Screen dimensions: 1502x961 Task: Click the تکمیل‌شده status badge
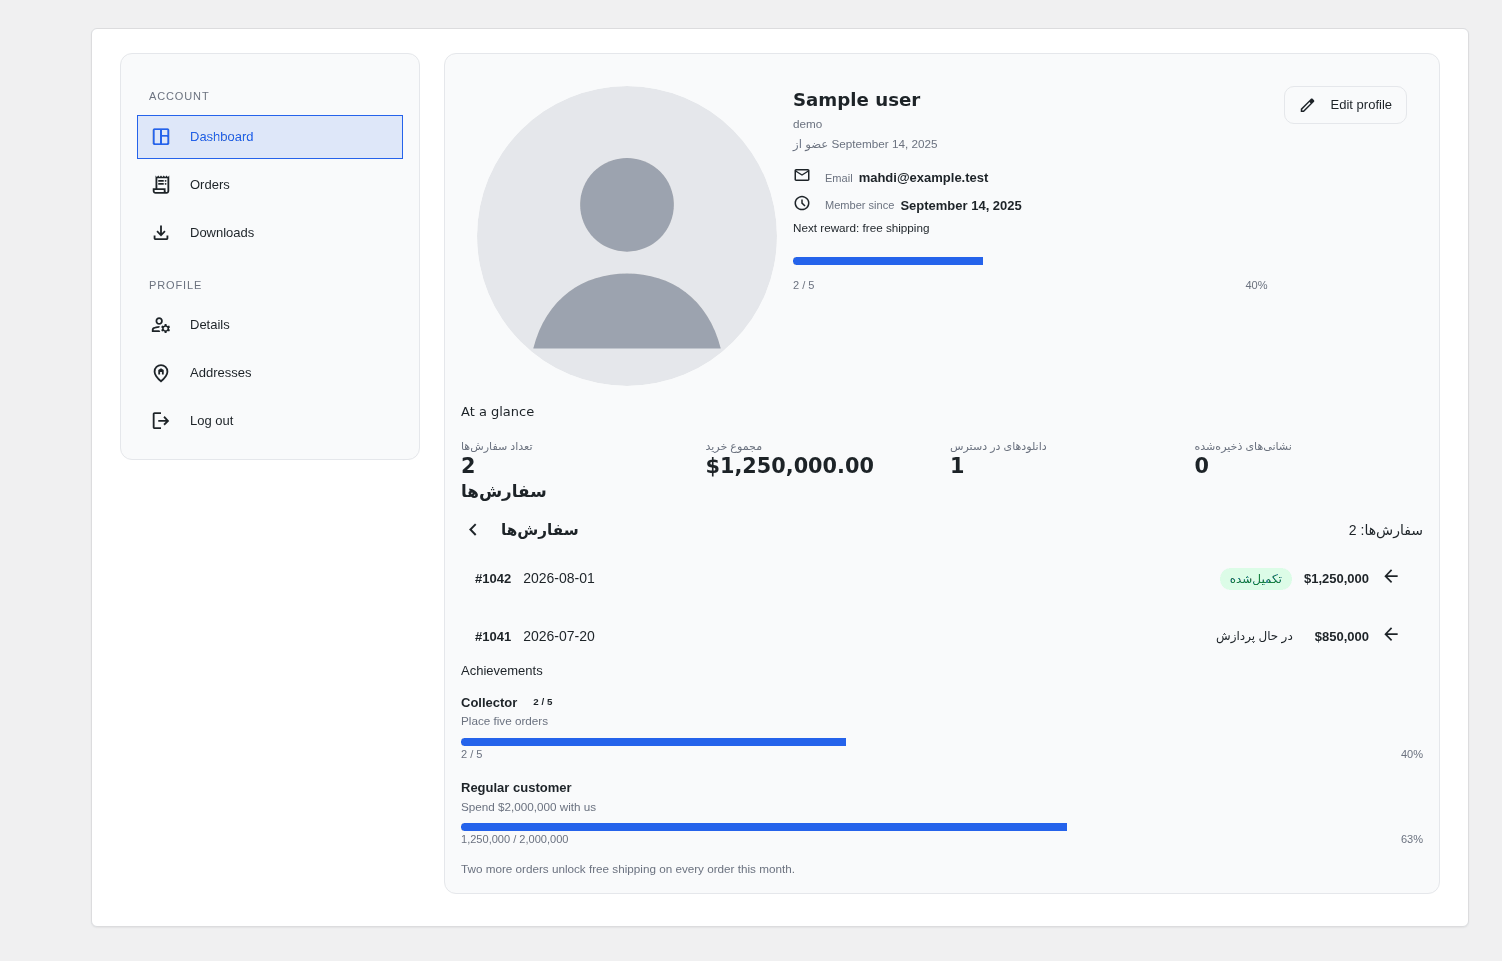click(1256, 579)
